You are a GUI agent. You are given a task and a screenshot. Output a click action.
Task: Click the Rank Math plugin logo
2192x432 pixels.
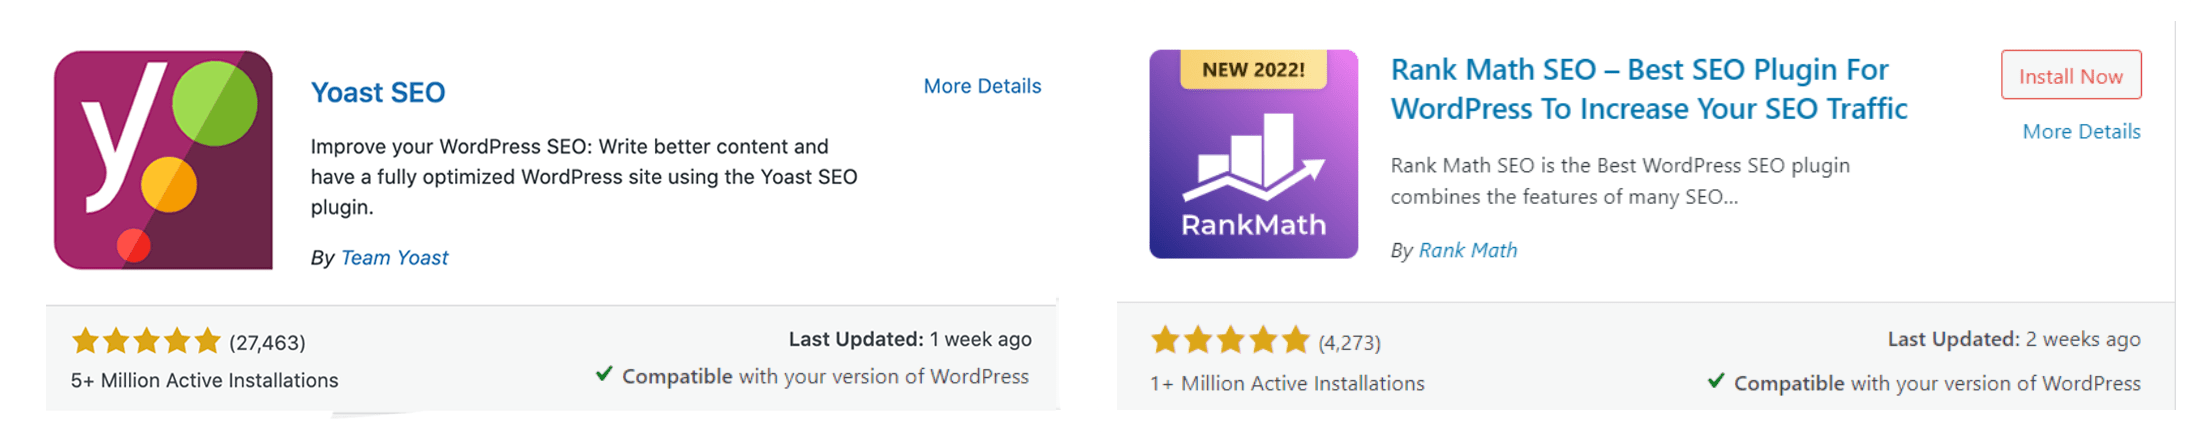(1253, 154)
